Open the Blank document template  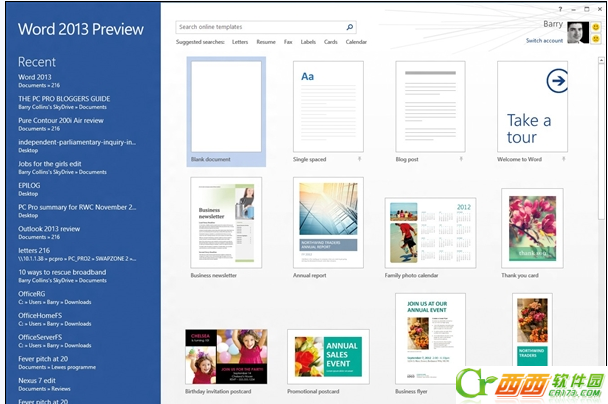coord(226,112)
